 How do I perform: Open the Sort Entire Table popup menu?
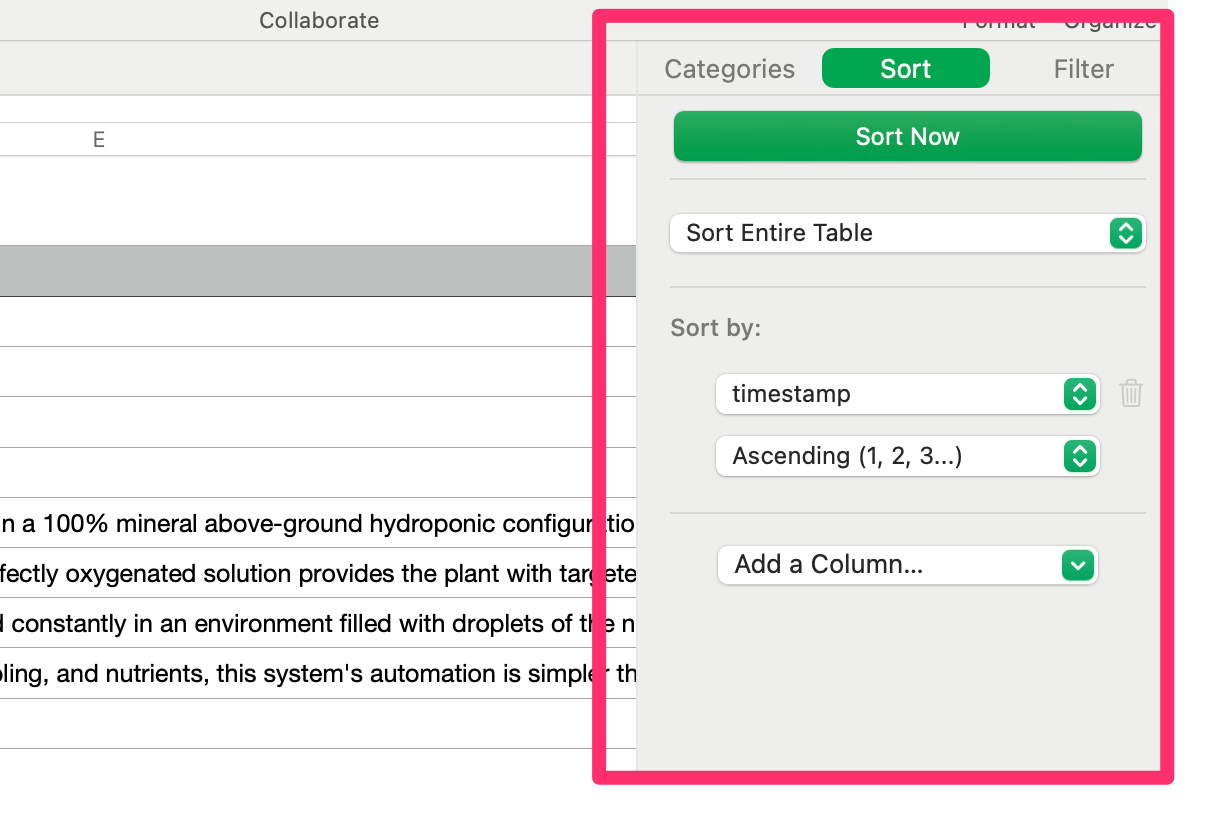click(907, 233)
